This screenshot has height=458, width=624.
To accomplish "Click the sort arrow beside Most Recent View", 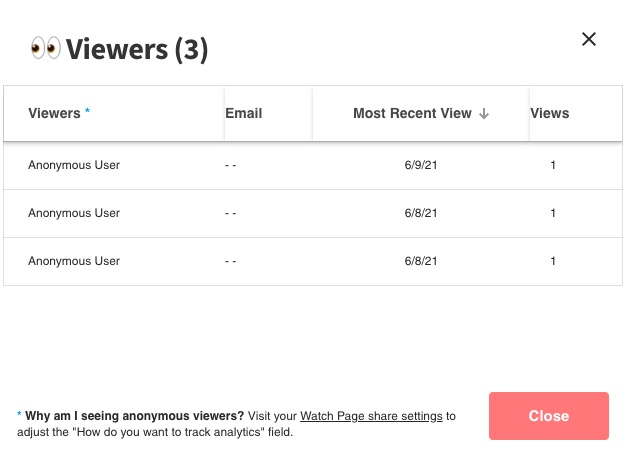I will point(484,114).
